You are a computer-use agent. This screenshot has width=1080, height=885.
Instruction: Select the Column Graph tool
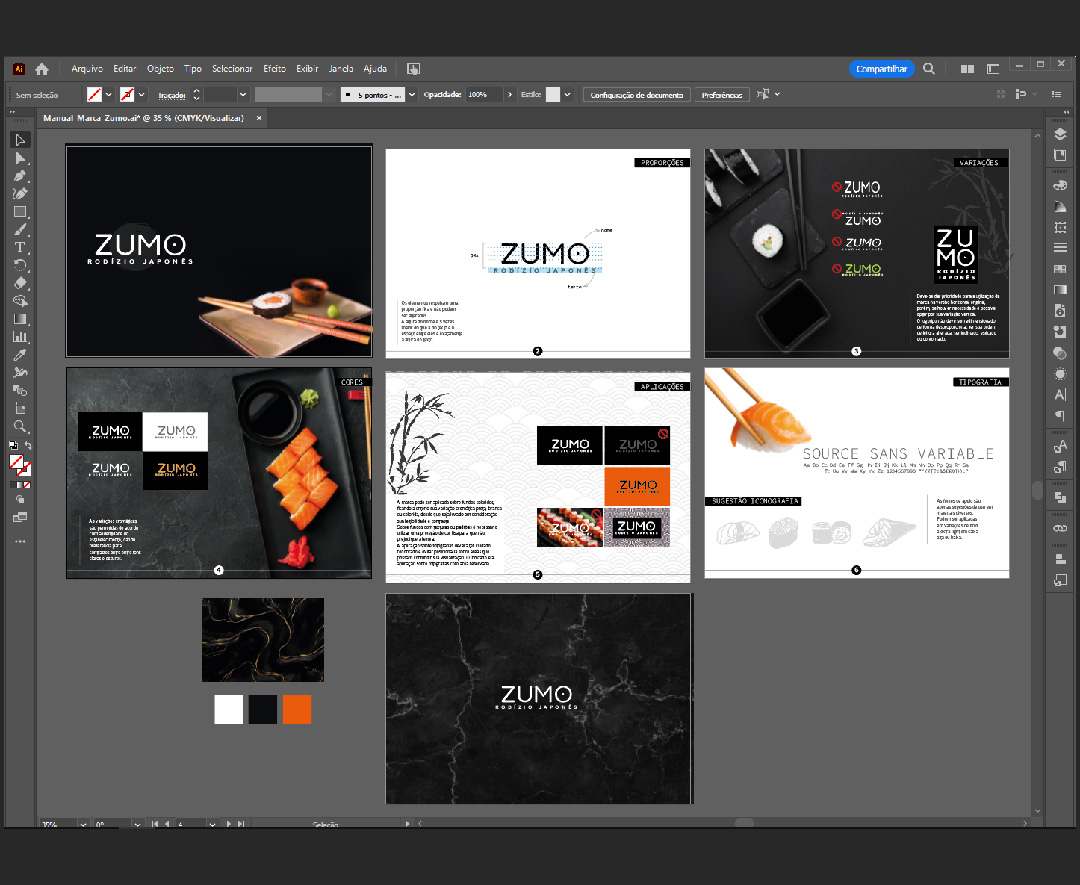20,337
